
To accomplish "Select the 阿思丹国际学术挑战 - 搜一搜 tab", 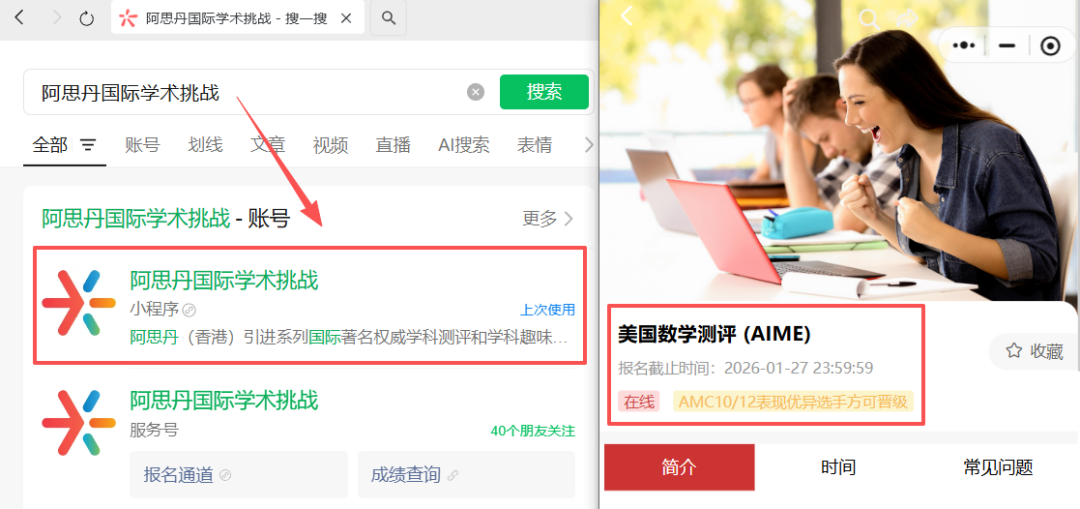I will point(238,18).
